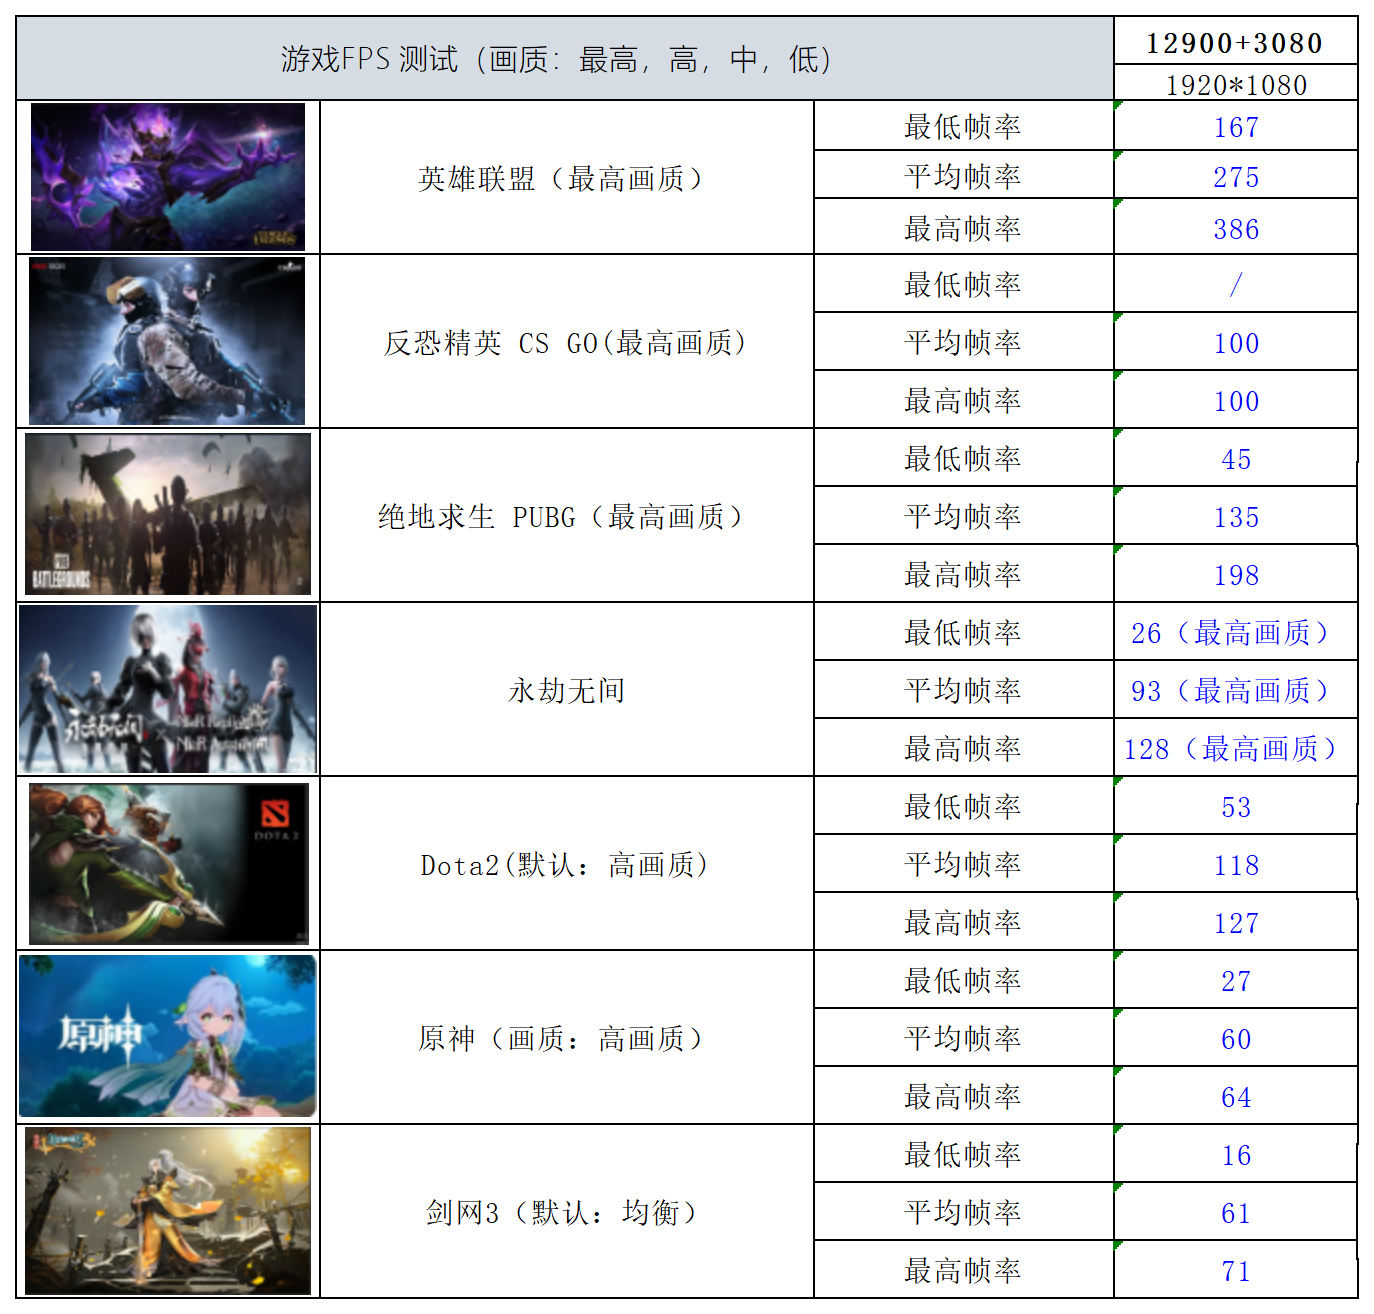Select the Dota2(默认：高画质) cell
The width and height of the screenshot is (1374, 1314).
coord(567,864)
